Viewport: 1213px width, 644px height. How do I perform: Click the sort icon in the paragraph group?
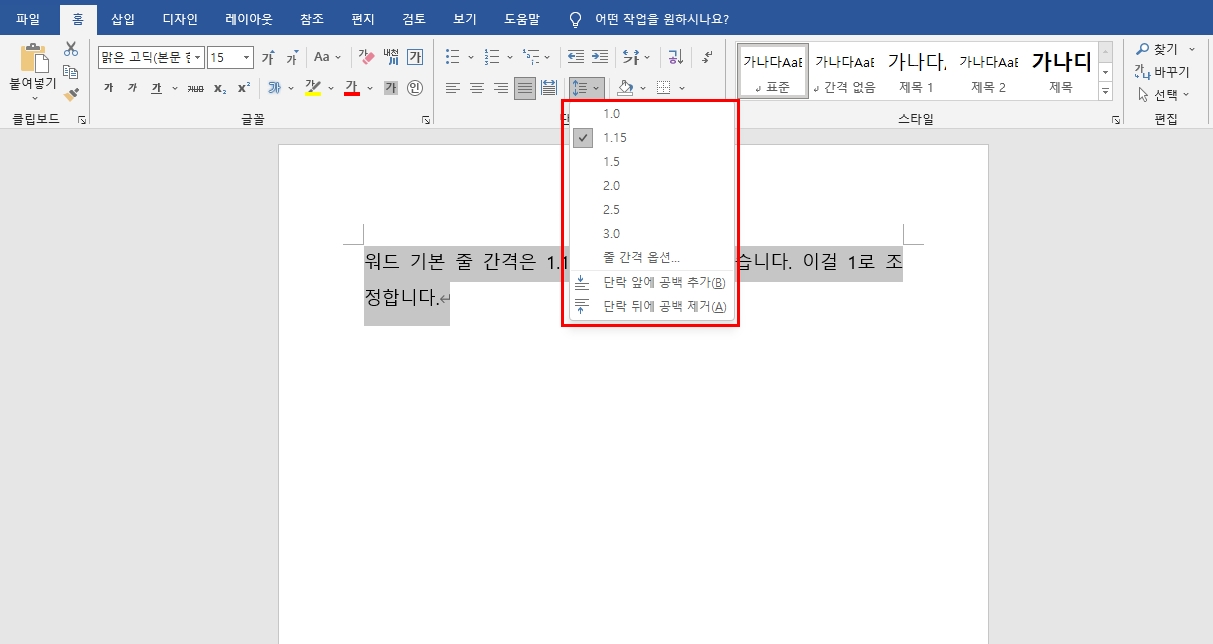click(676, 57)
